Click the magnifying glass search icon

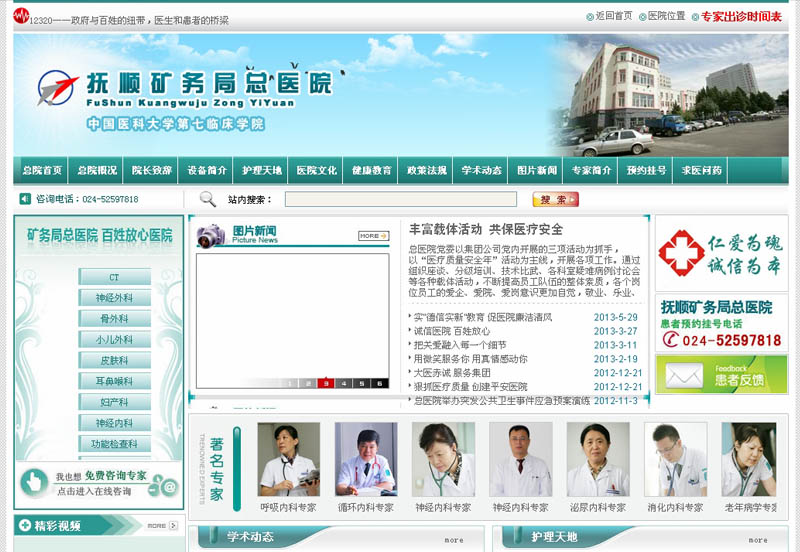[x=208, y=199]
